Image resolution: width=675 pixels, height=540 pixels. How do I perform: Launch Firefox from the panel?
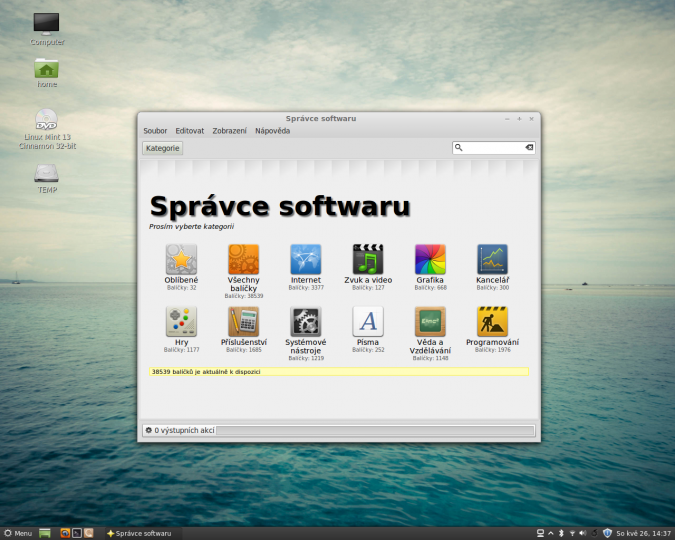click(x=65, y=534)
